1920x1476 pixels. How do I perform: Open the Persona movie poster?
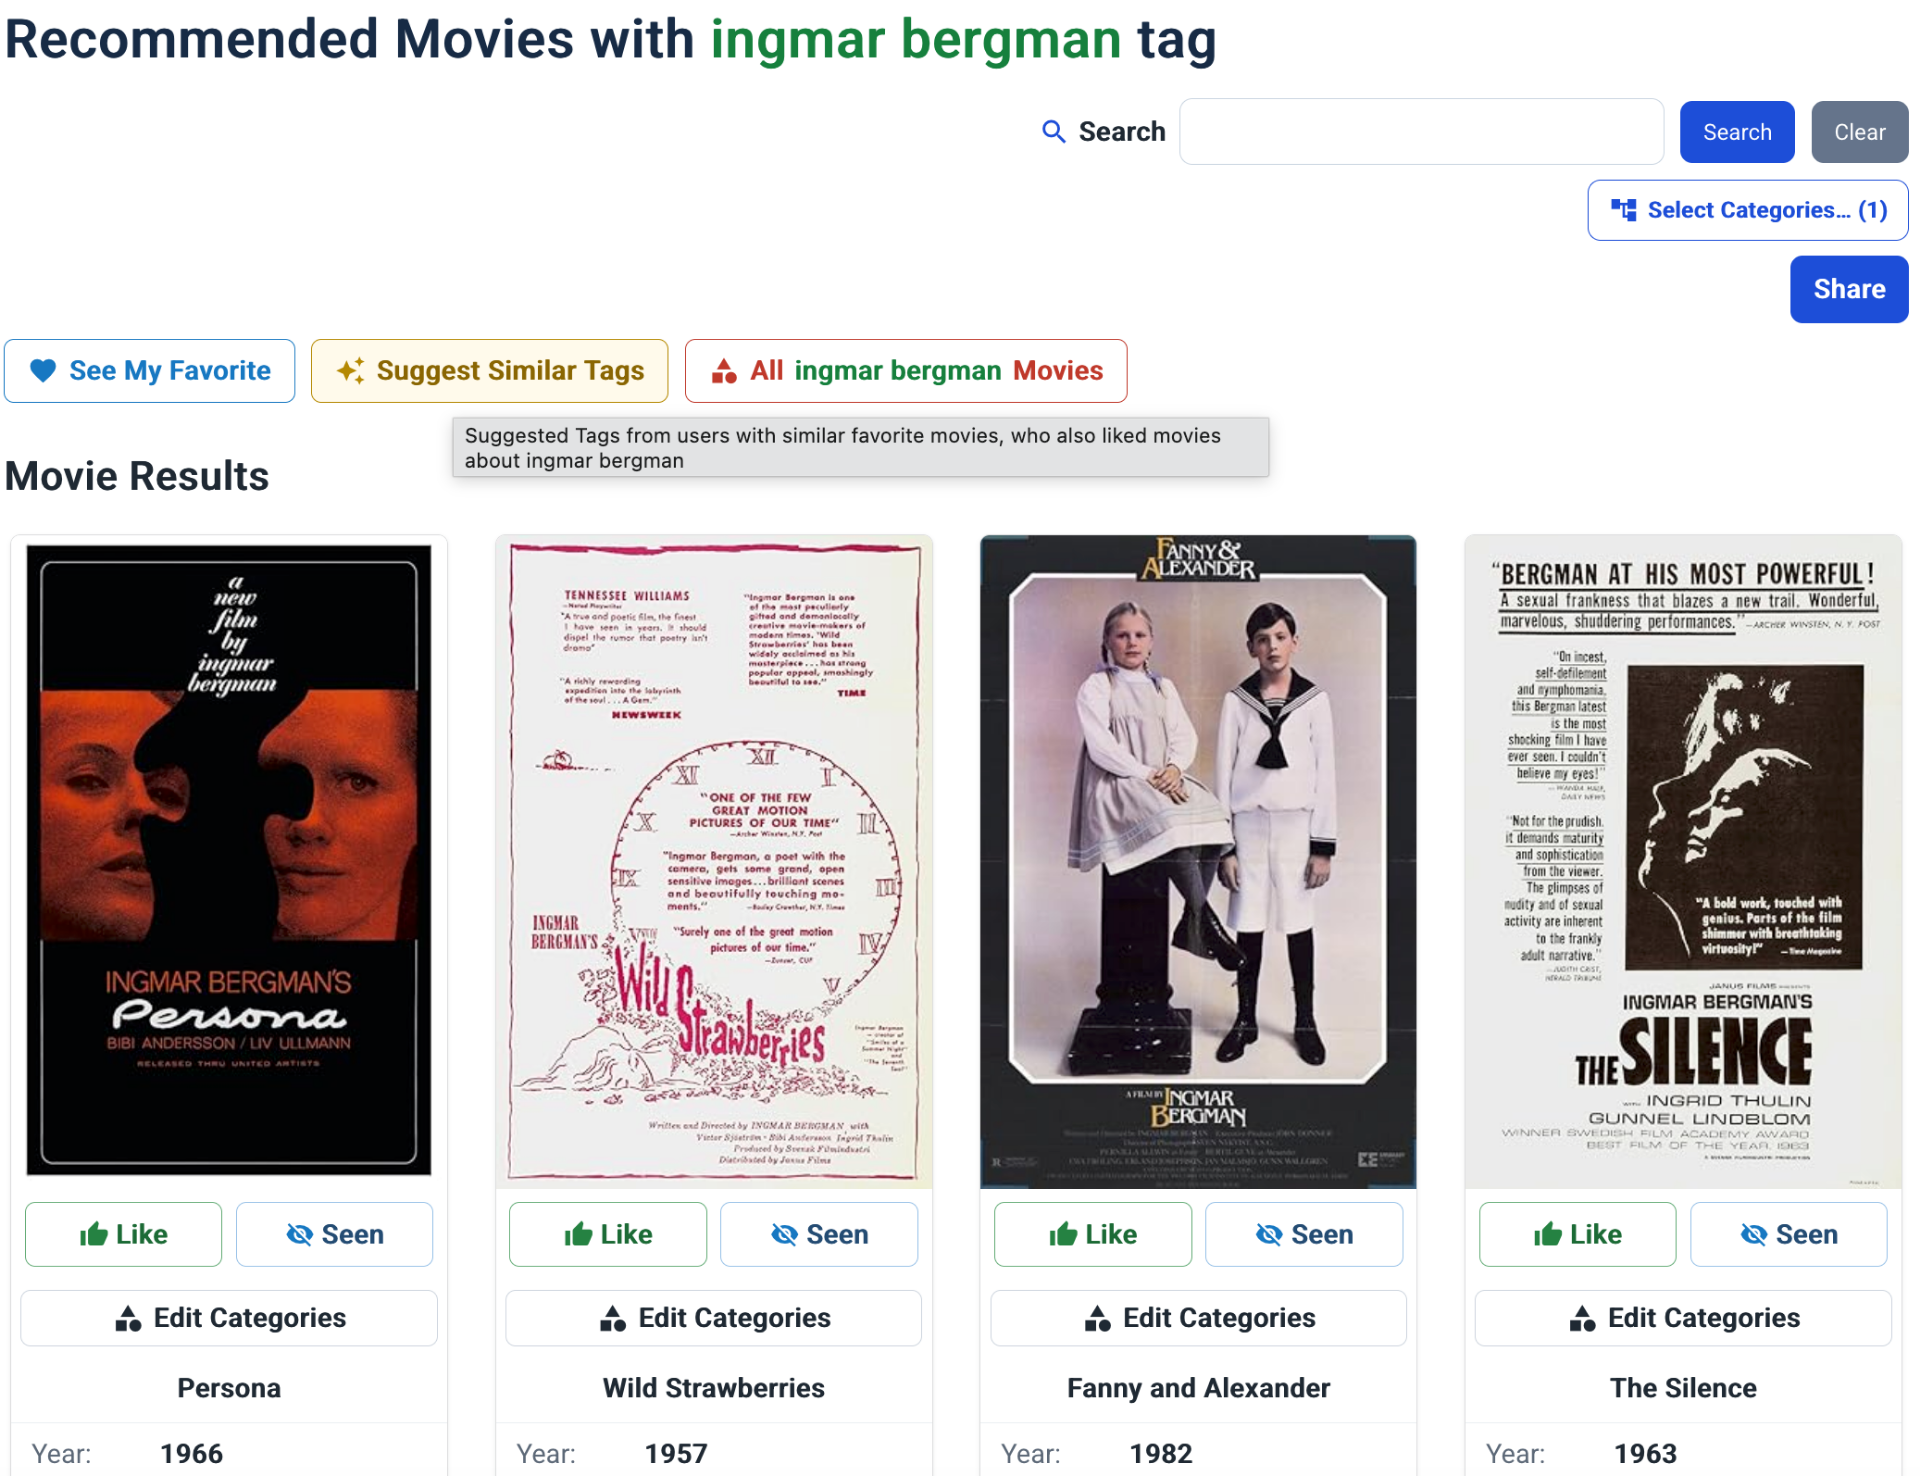click(229, 861)
